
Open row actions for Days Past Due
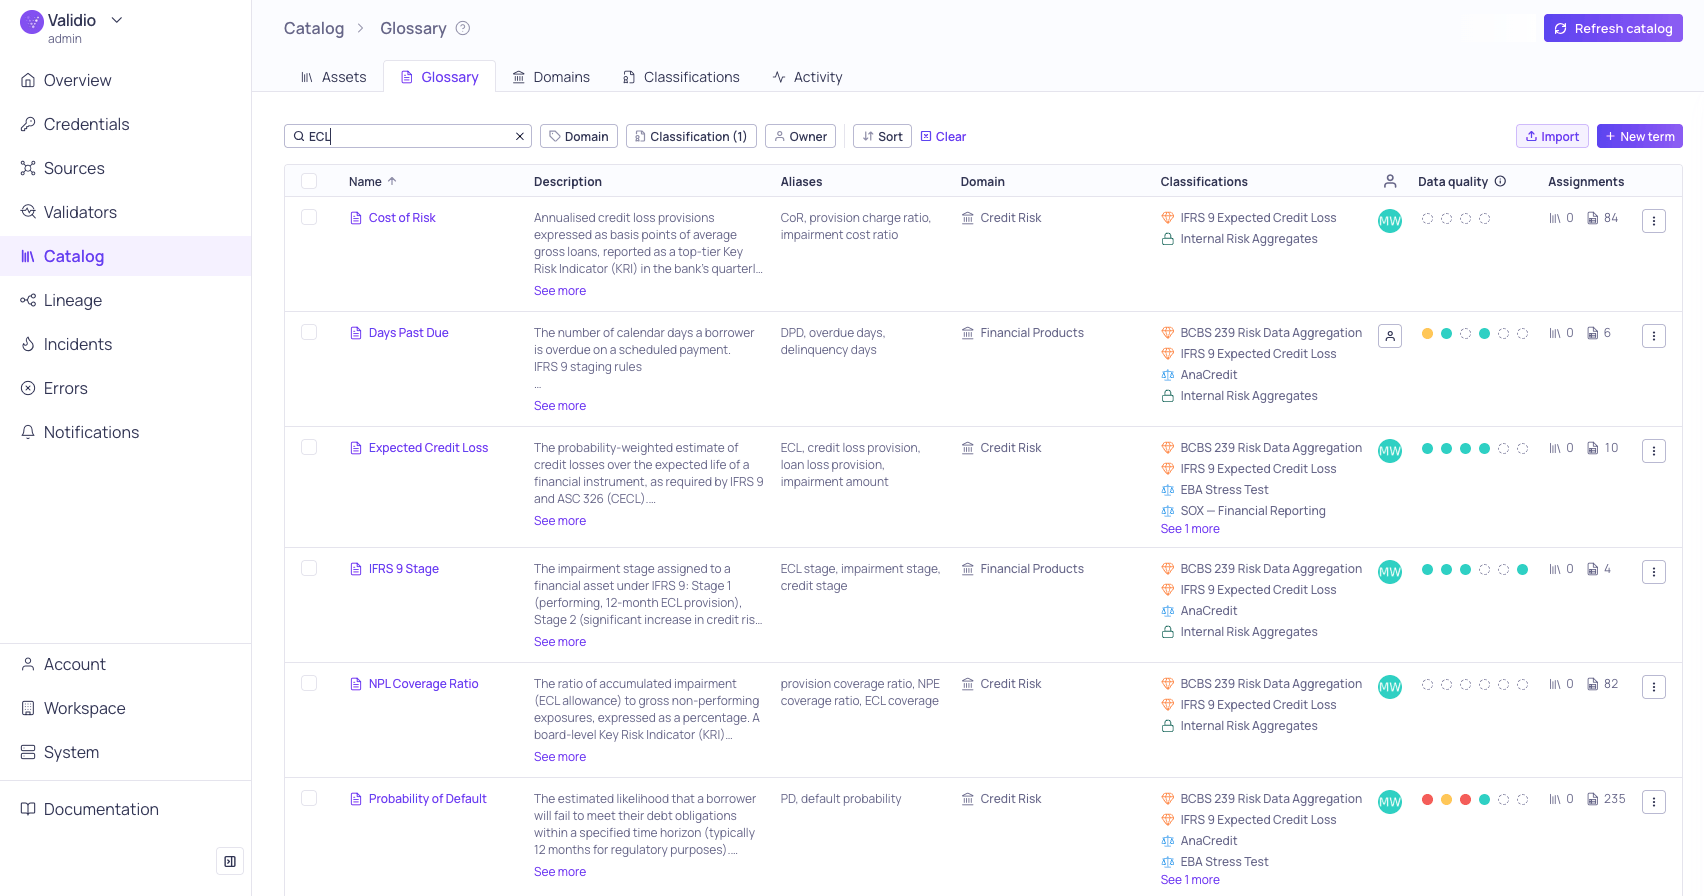coord(1654,336)
